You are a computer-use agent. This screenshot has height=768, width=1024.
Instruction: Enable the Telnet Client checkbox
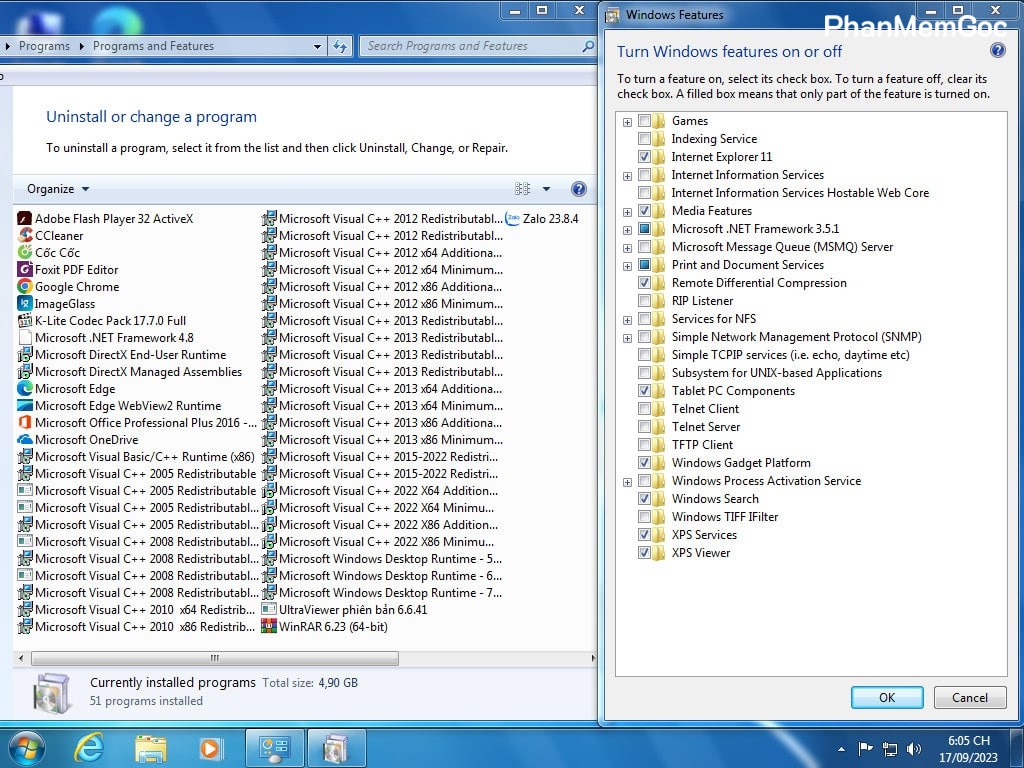(645, 409)
